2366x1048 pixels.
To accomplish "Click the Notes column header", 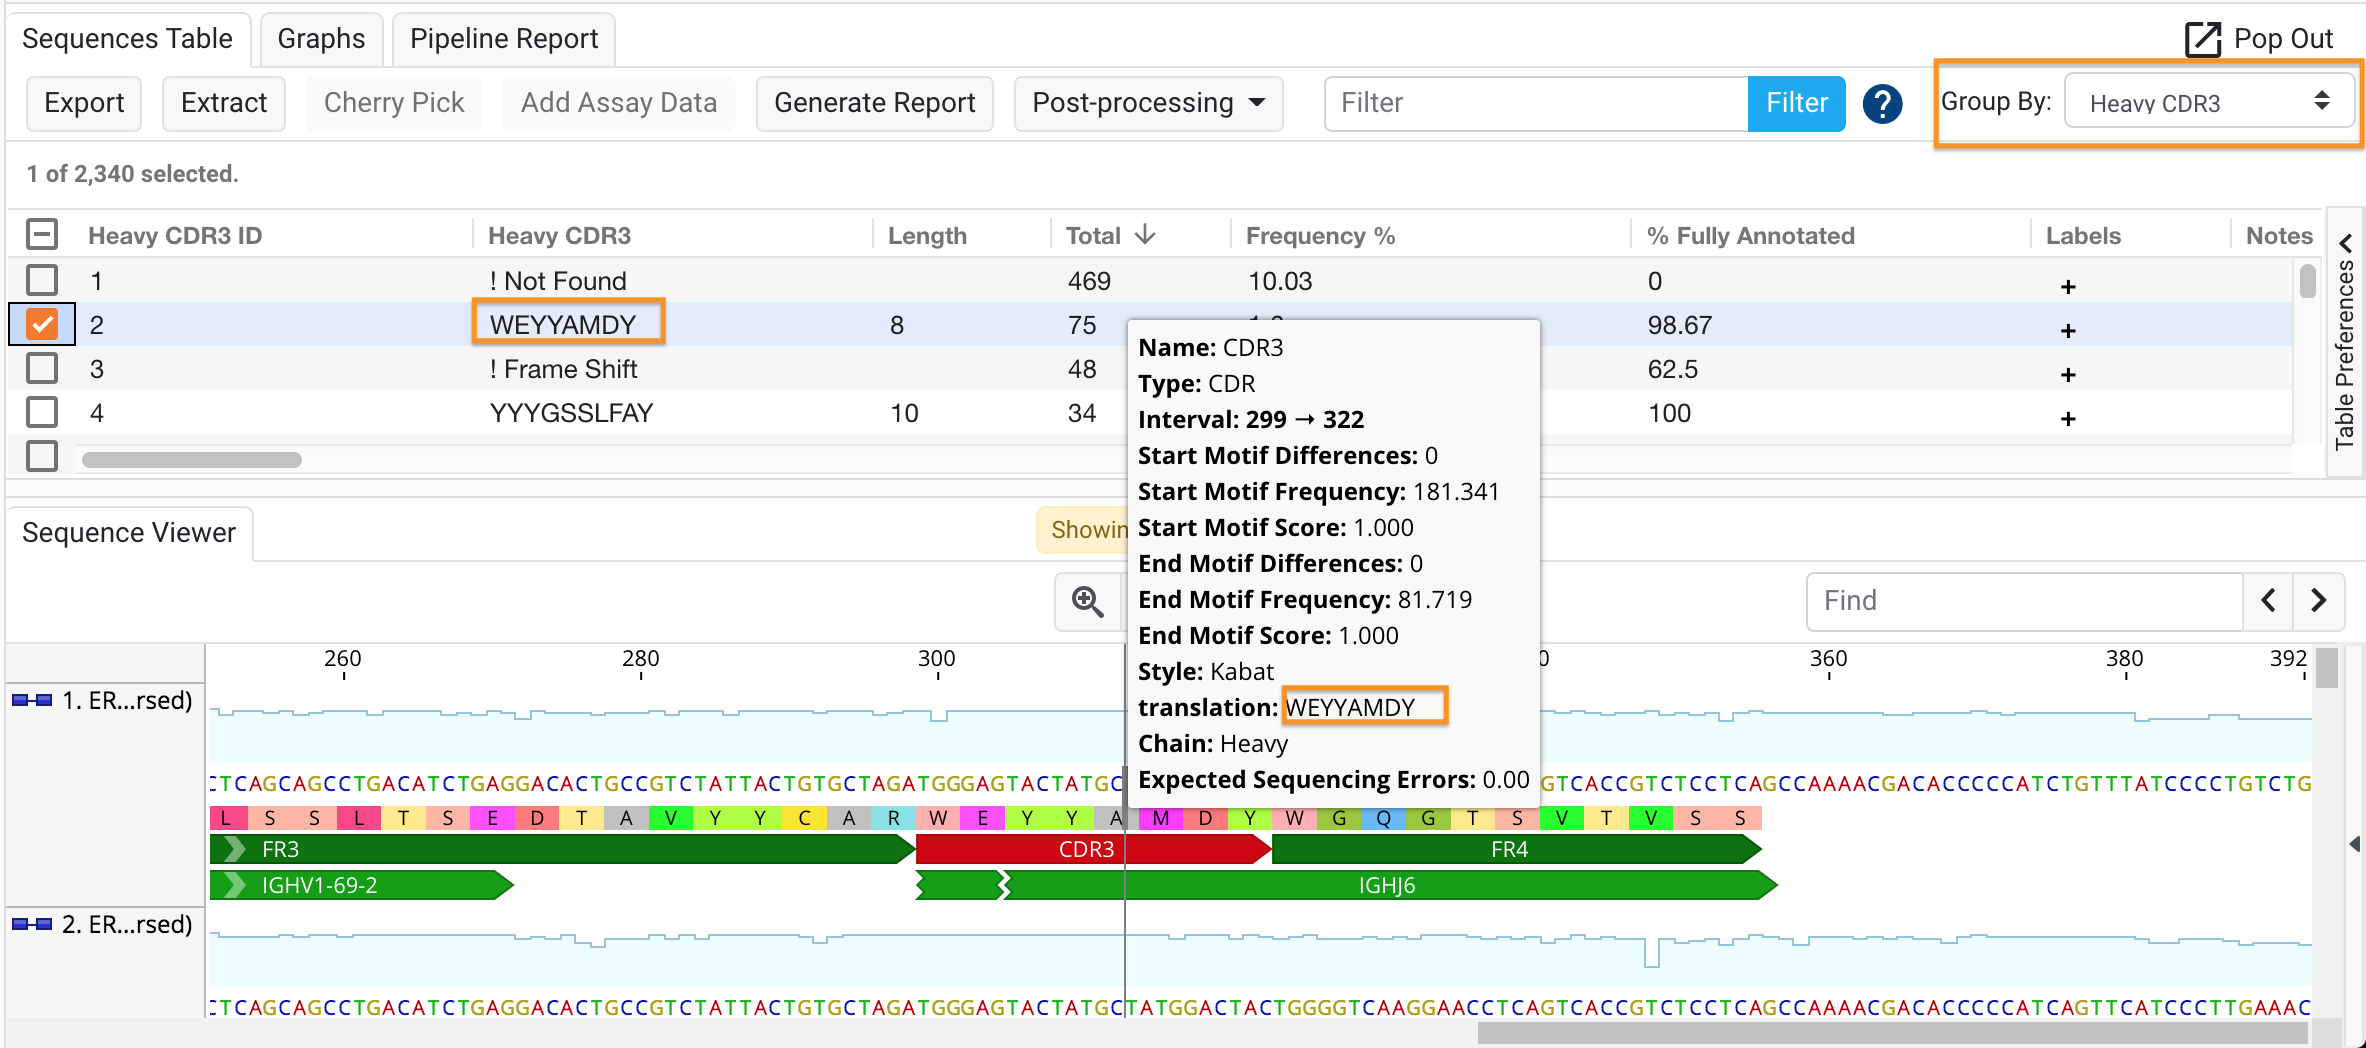I will click(2279, 235).
